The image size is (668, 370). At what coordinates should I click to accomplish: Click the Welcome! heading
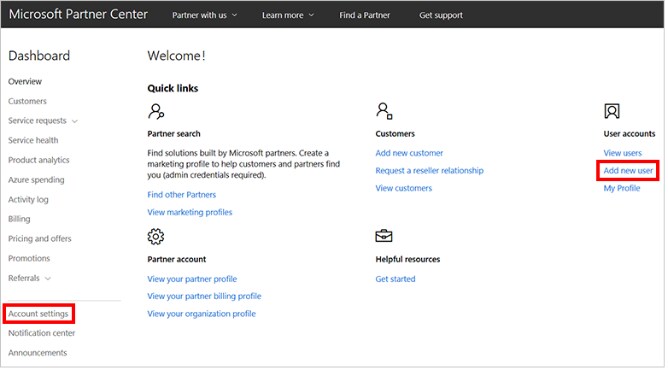[x=176, y=56]
